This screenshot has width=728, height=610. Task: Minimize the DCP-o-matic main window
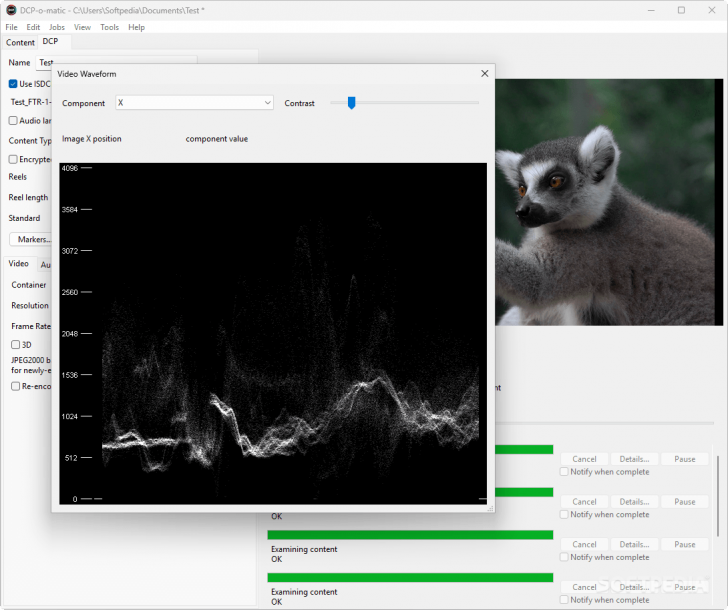(649, 10)
